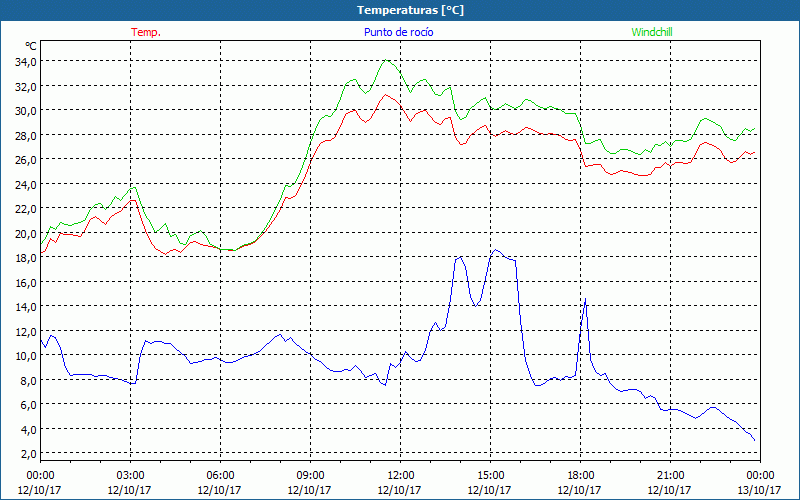The width and height of the screenshot is (800, 500).
Task: Click the 20,0 y-axis label
Action: pos(27,233)
